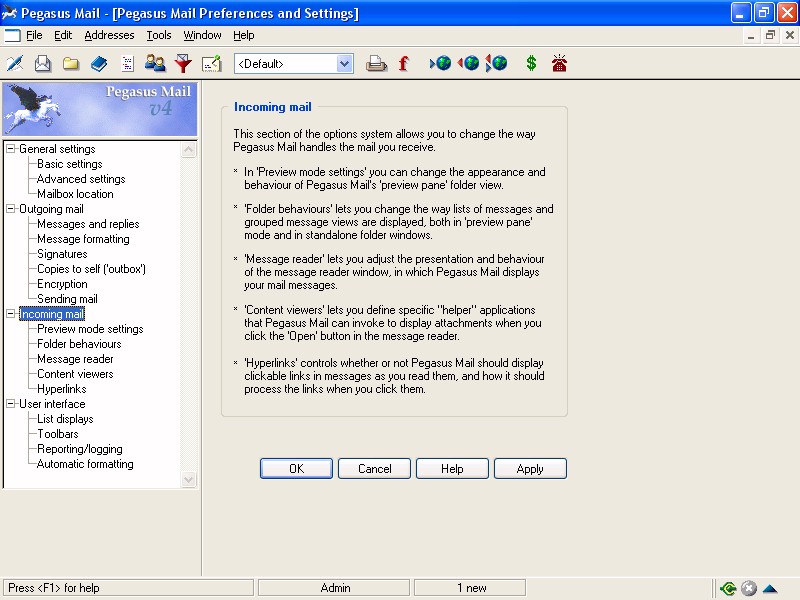The image size is (800, 600).
Task: Click the settings tree scroll-up arrow
Action: tap(189, 150)
